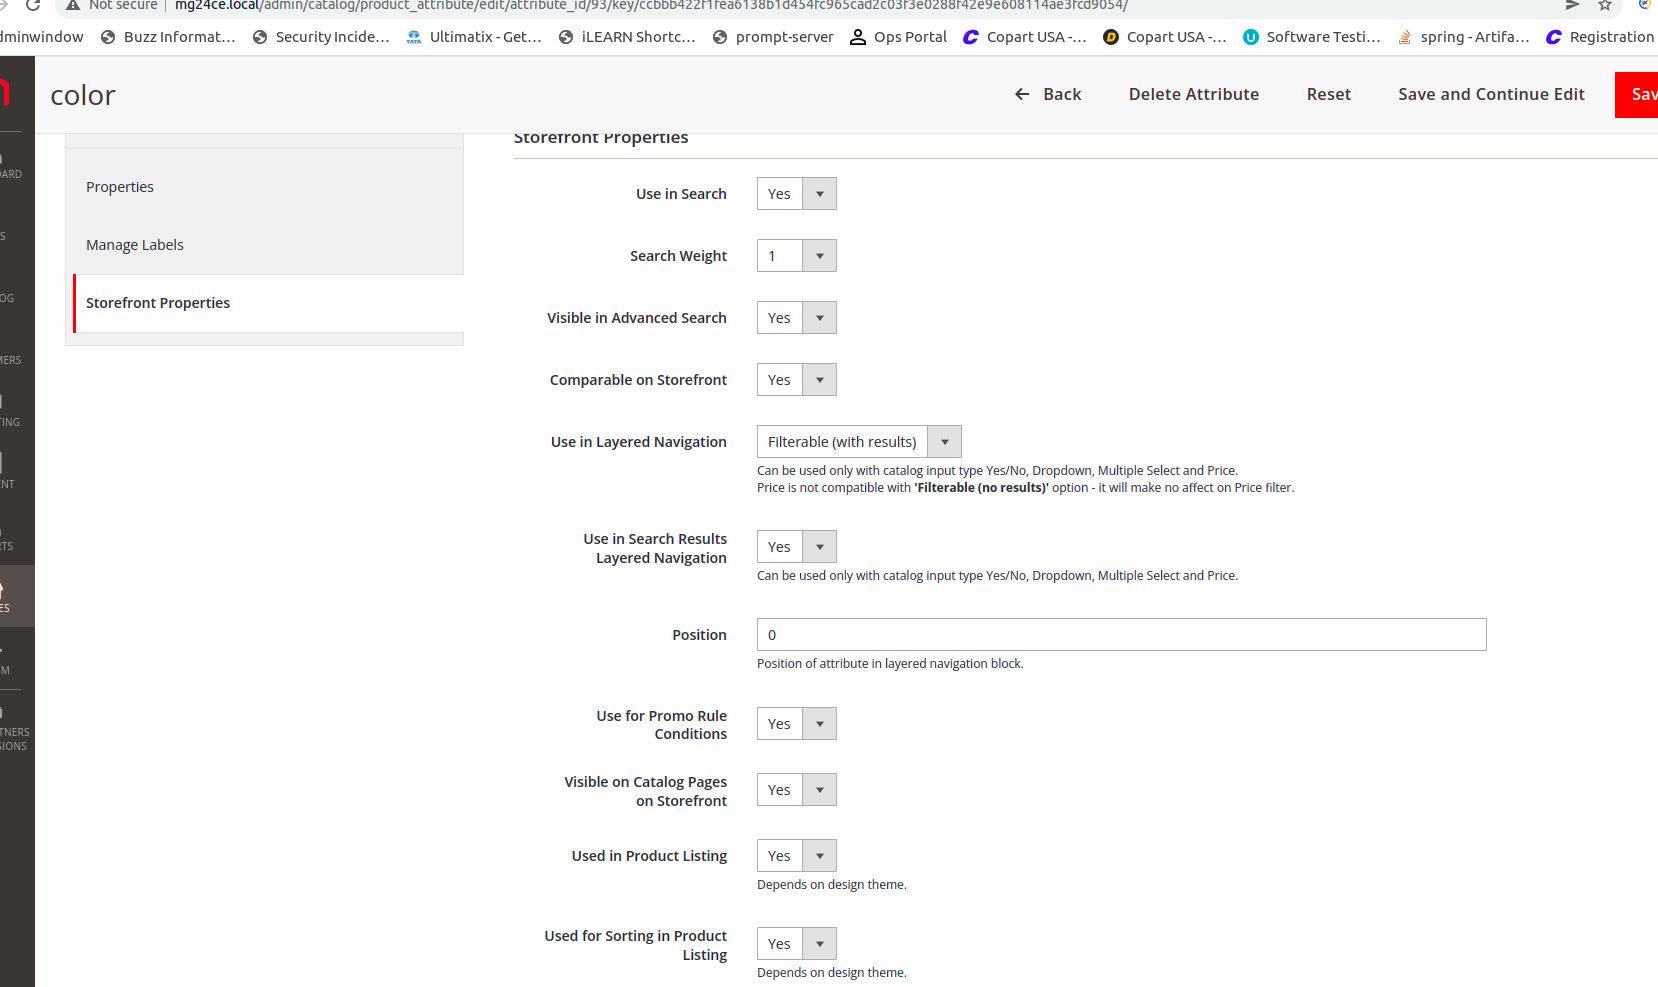1658x987 pixels.
Task: Open the prompt-server bookmark
Action: point(772,37)
